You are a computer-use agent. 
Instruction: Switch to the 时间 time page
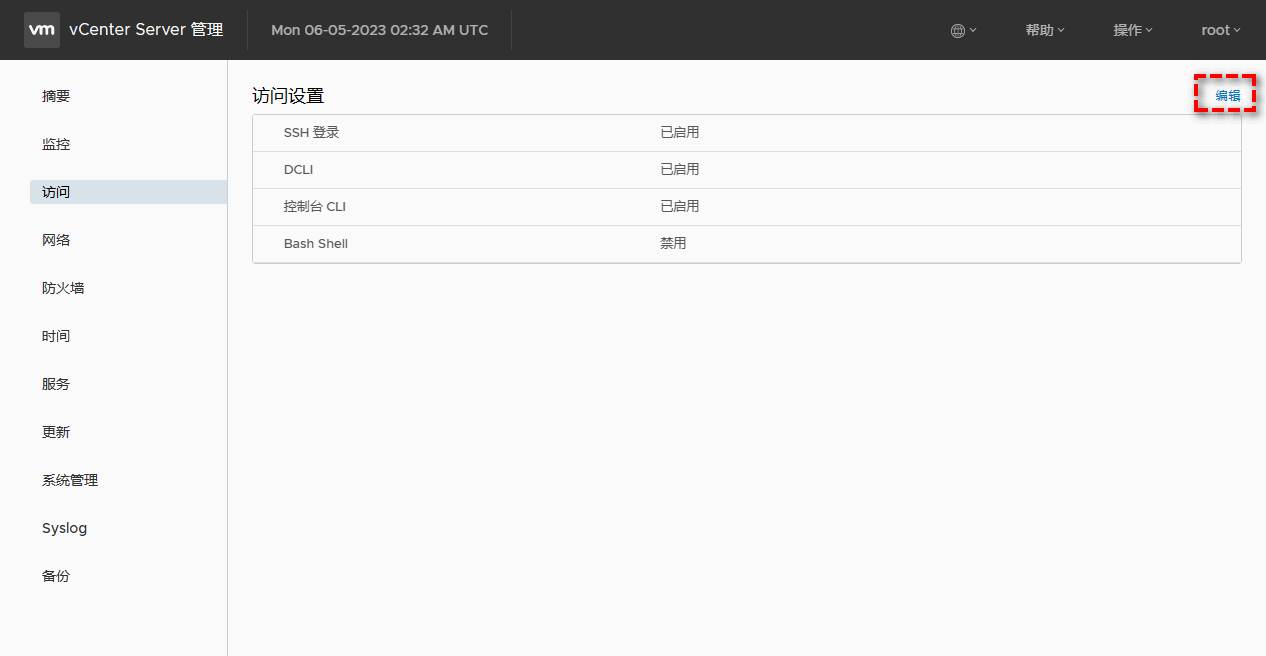(x=56, y=336)
